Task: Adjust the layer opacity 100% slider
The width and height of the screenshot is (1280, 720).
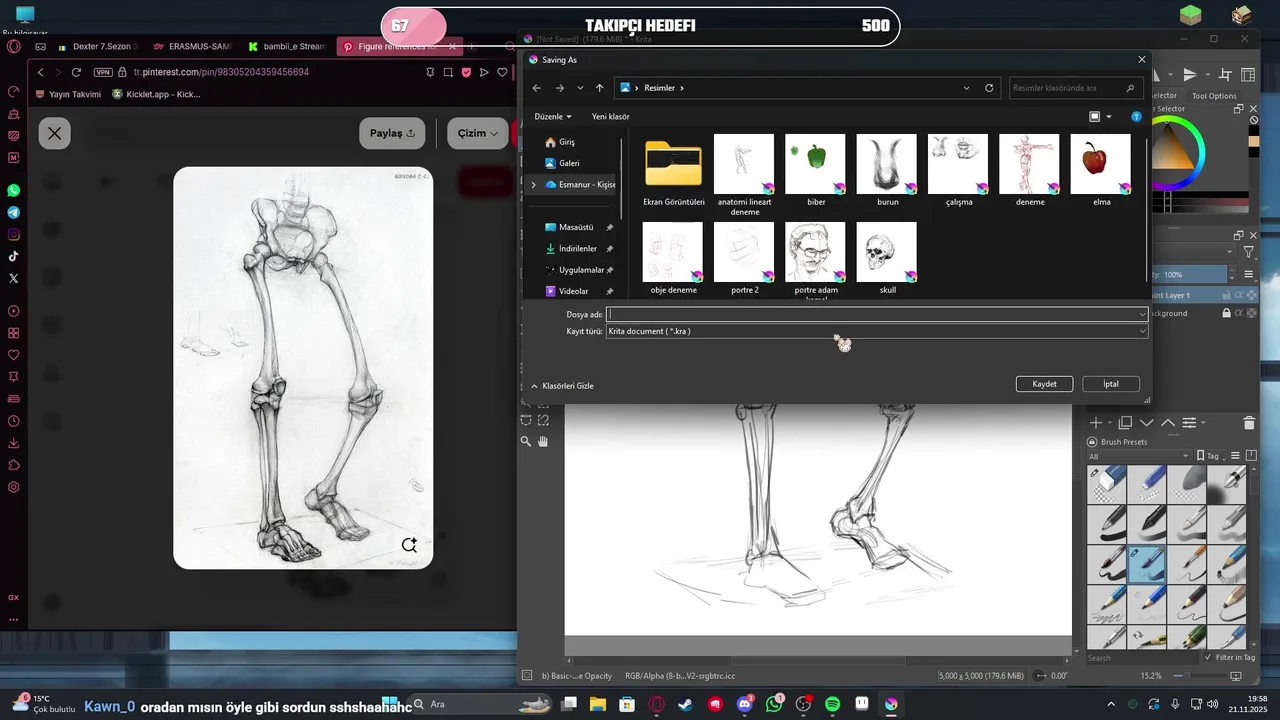Action: [1189, 274]
